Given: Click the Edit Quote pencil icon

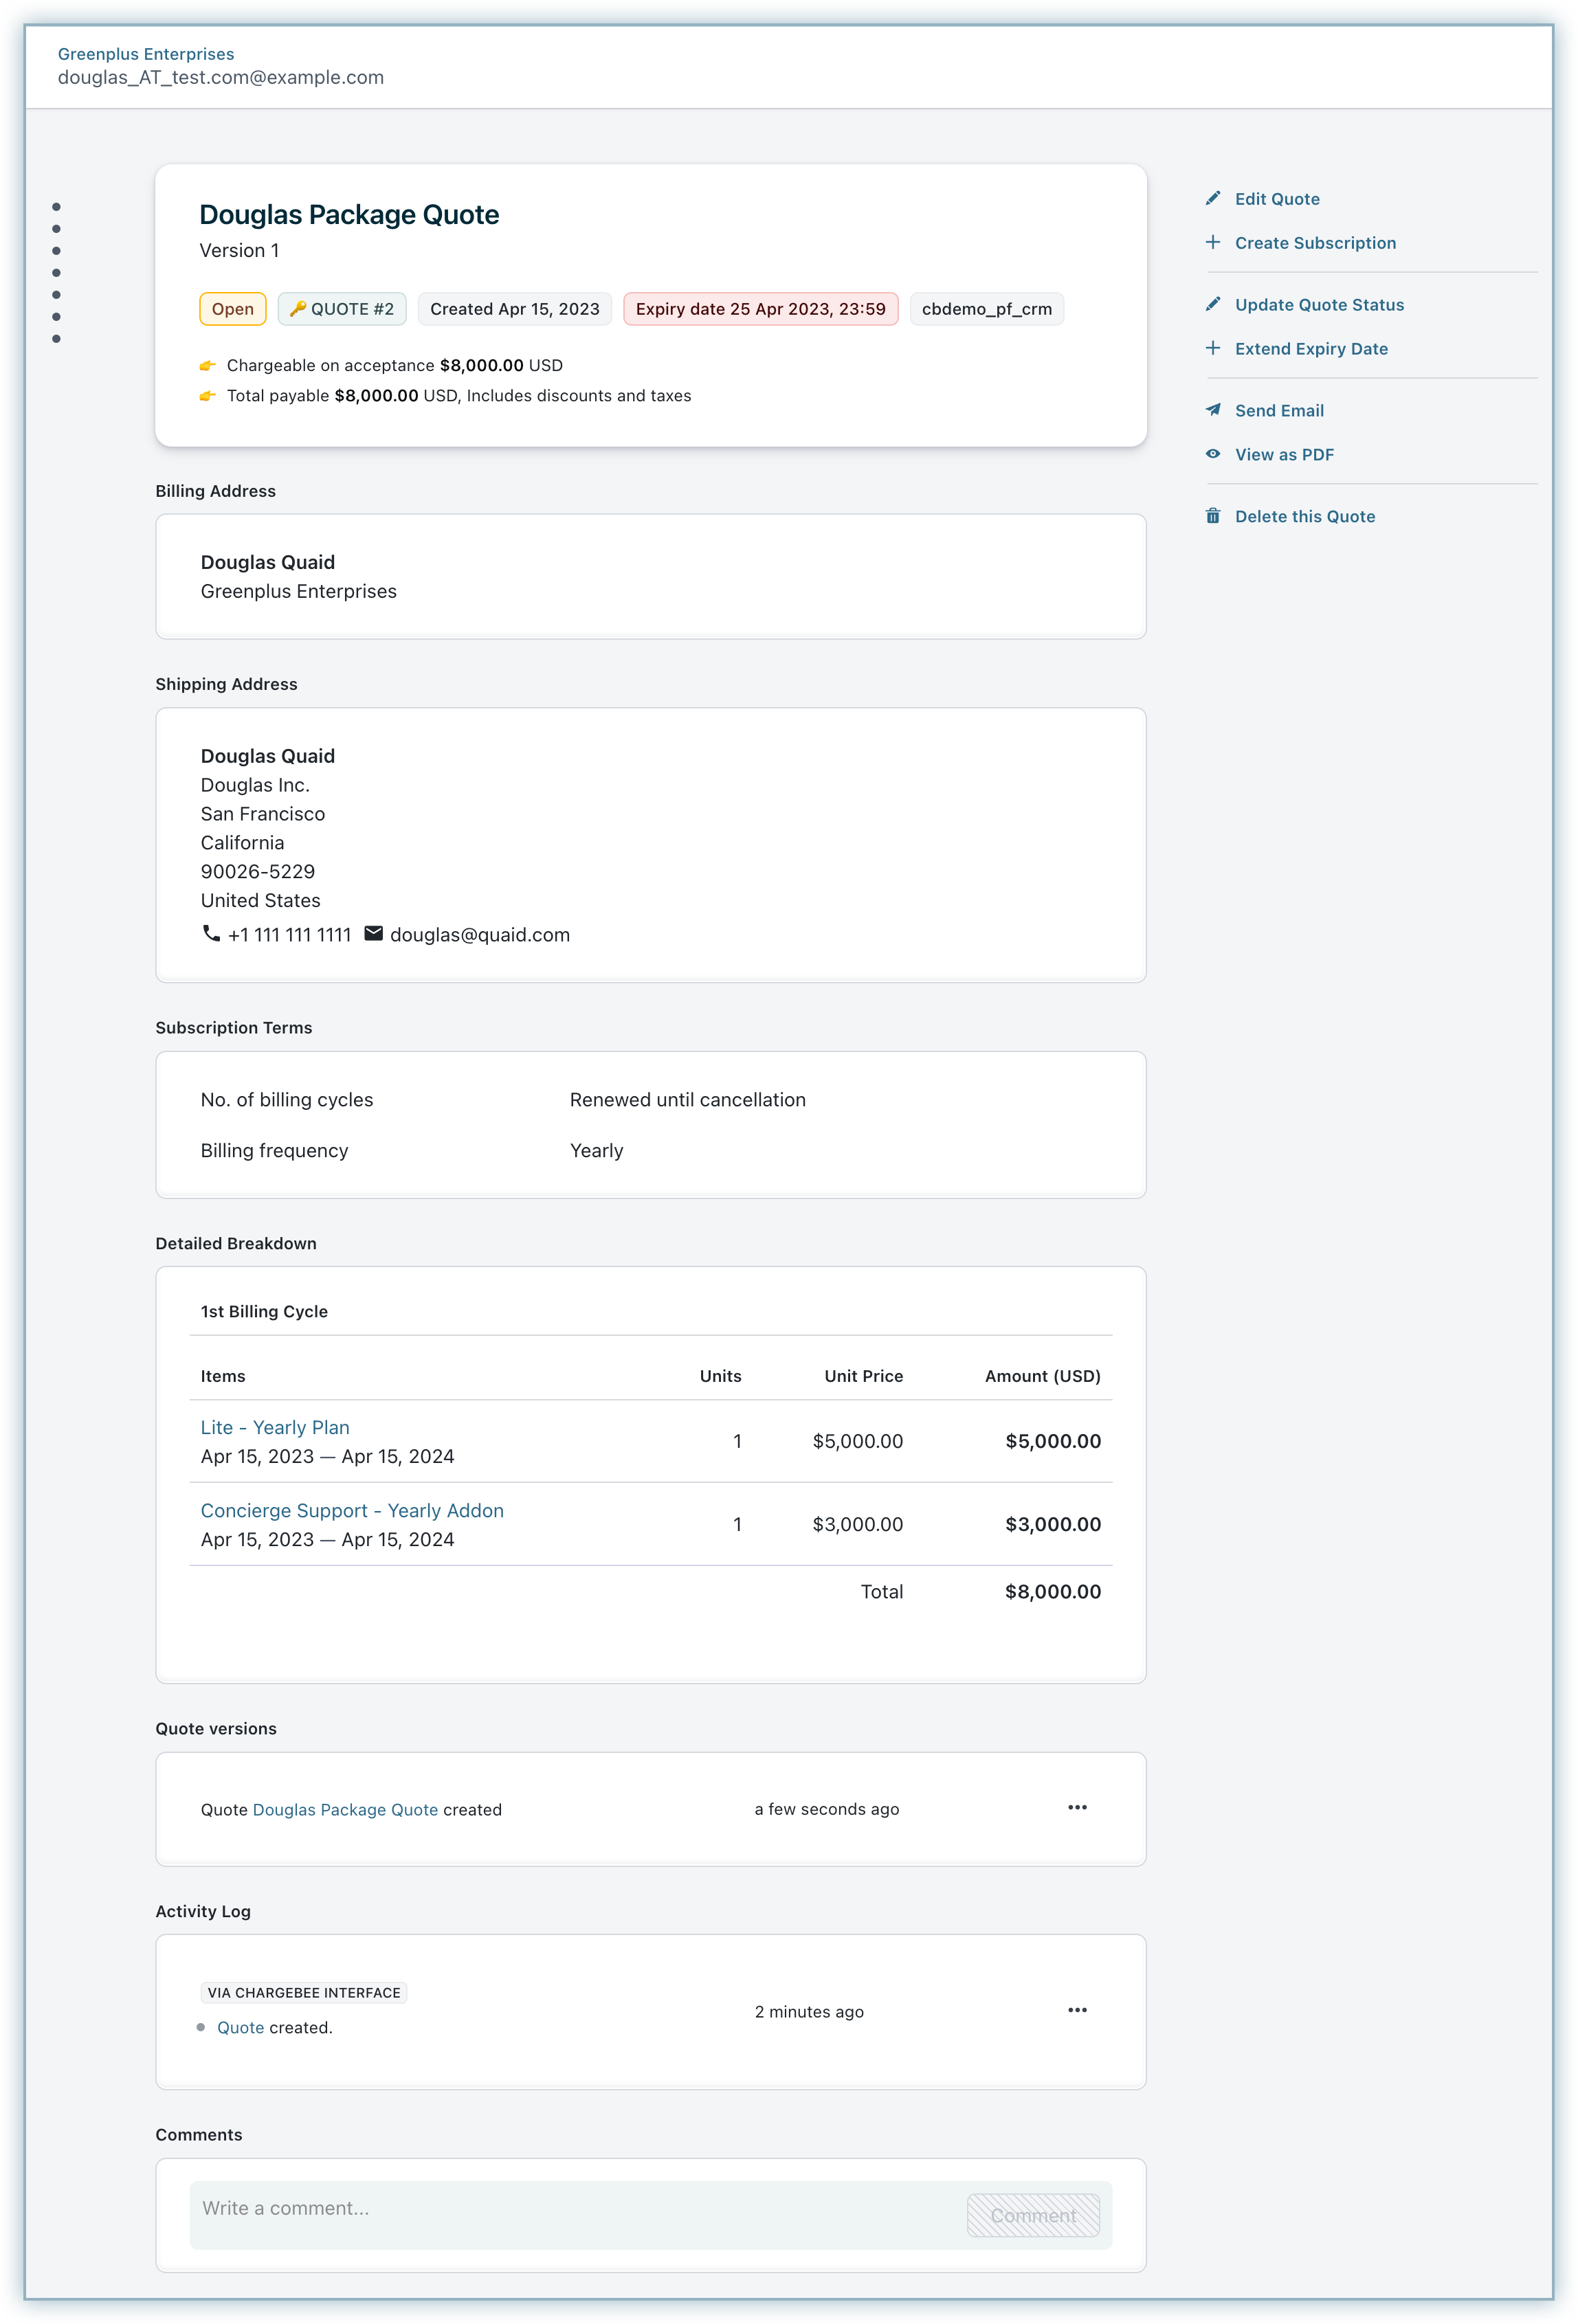Looking at the screenshot, I should pyautogui.click(x=1213, y=198).
